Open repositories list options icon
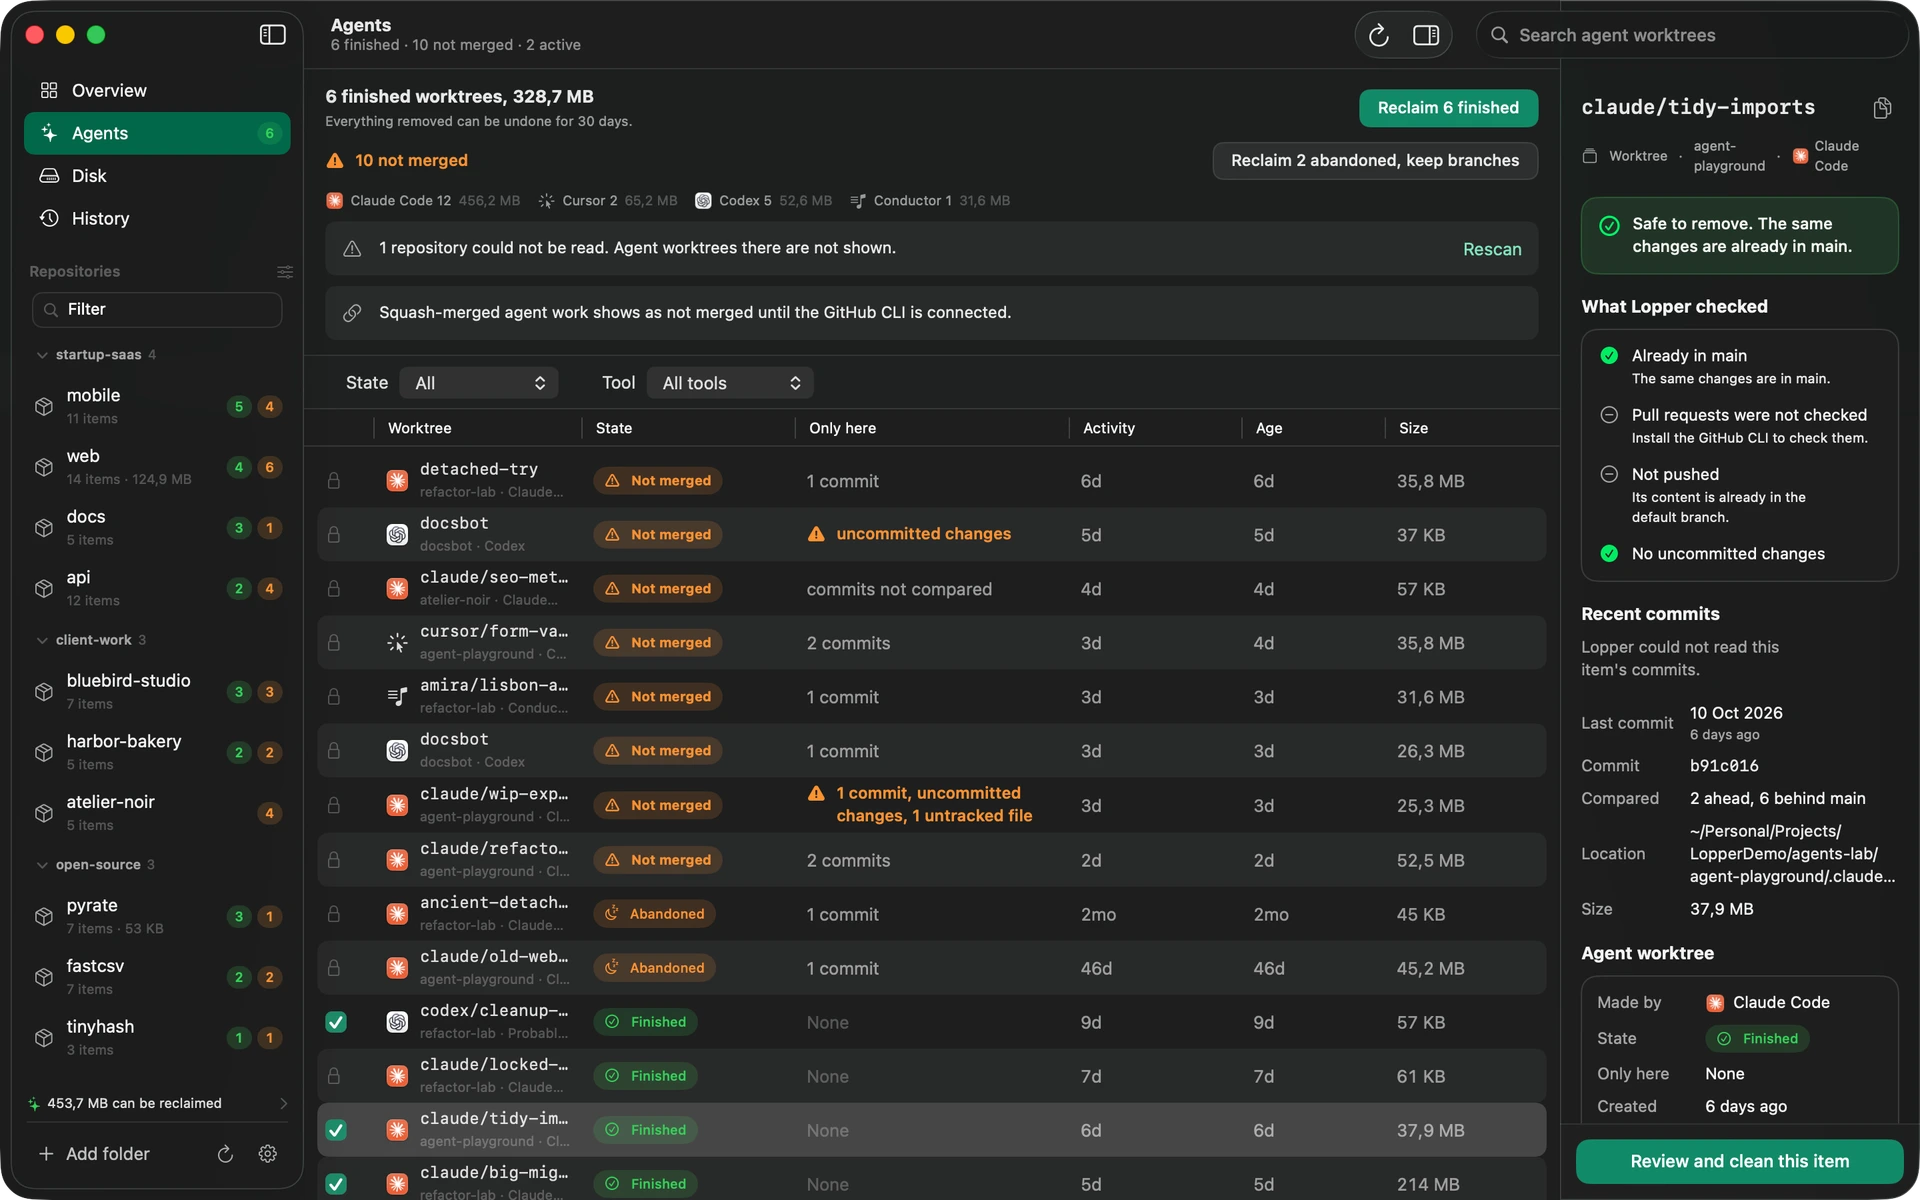This screenshot has width=1920, height=1200. 285,272
